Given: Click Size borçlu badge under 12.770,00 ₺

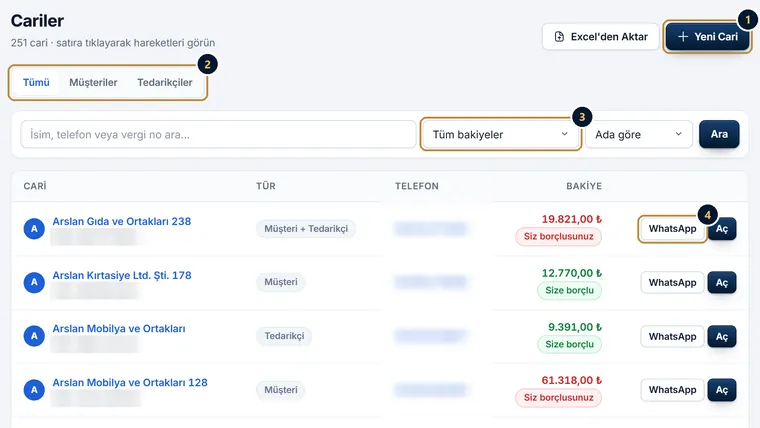Looking at the screenshot, I should click(570, 290).
